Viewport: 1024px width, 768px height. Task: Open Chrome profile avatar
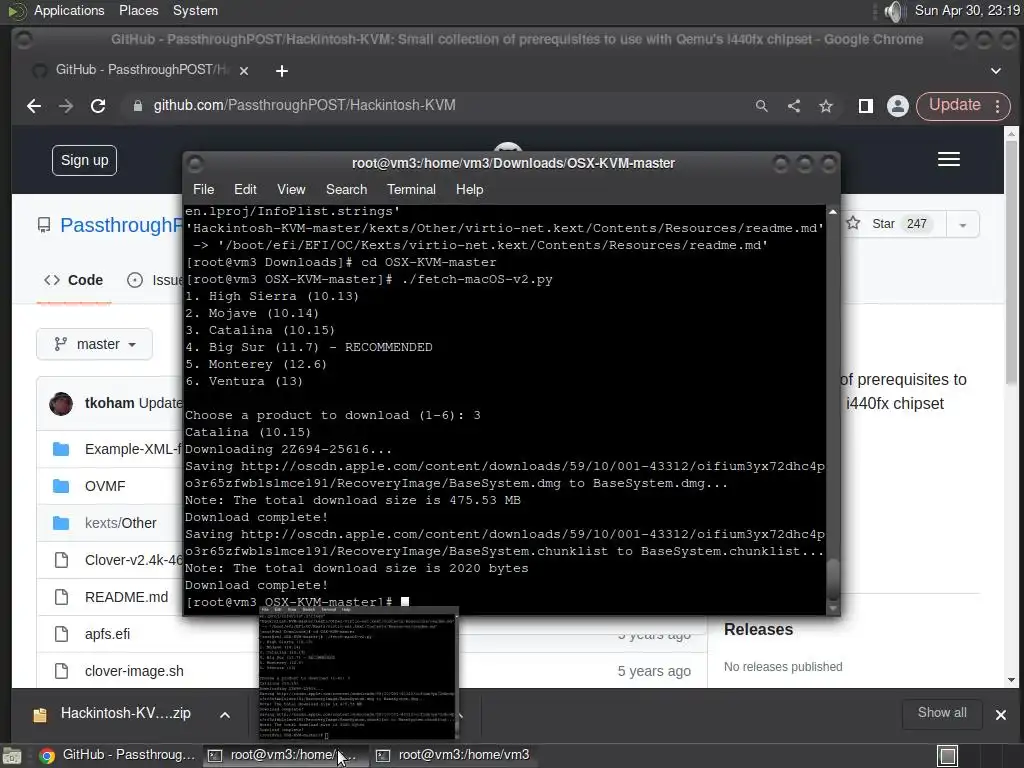(898, 106)
